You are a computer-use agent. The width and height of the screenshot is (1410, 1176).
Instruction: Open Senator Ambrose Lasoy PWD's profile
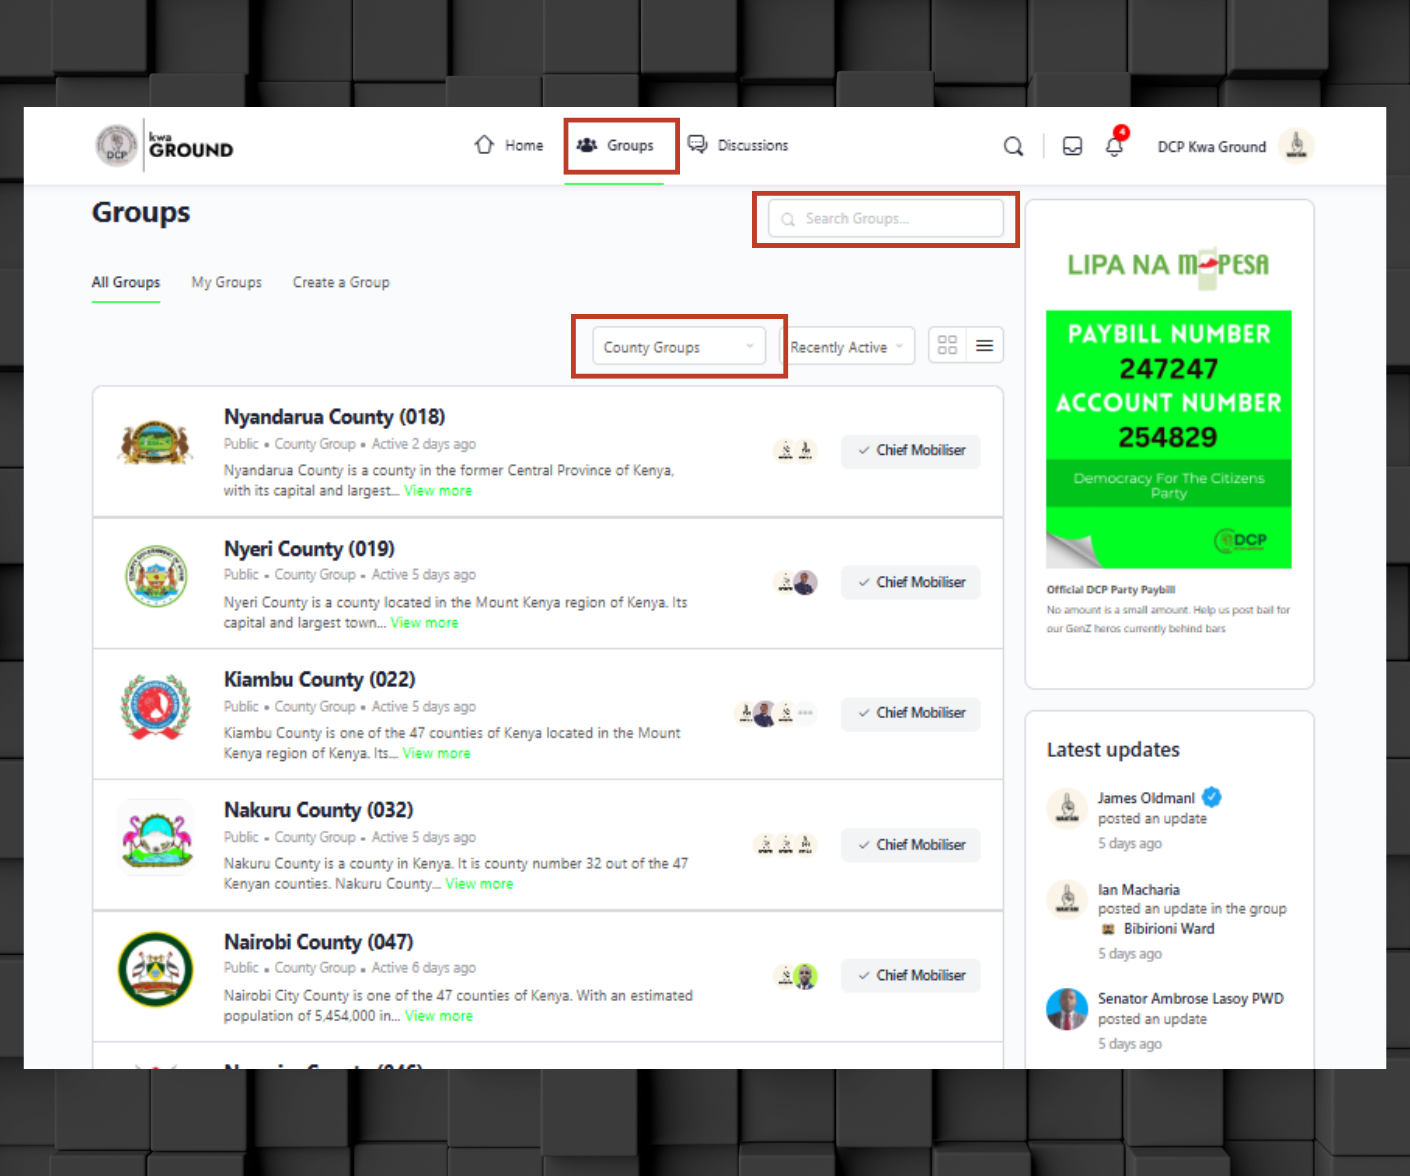1190,998
